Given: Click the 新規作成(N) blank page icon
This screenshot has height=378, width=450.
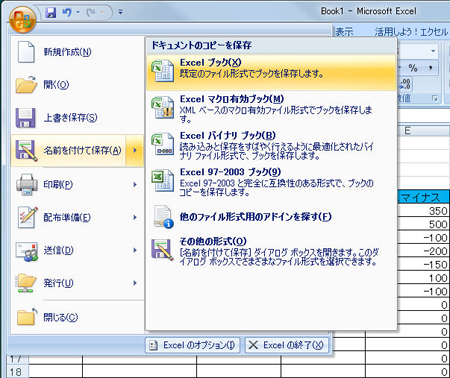Looking at the screenshot, I should [x=26, y=52].
